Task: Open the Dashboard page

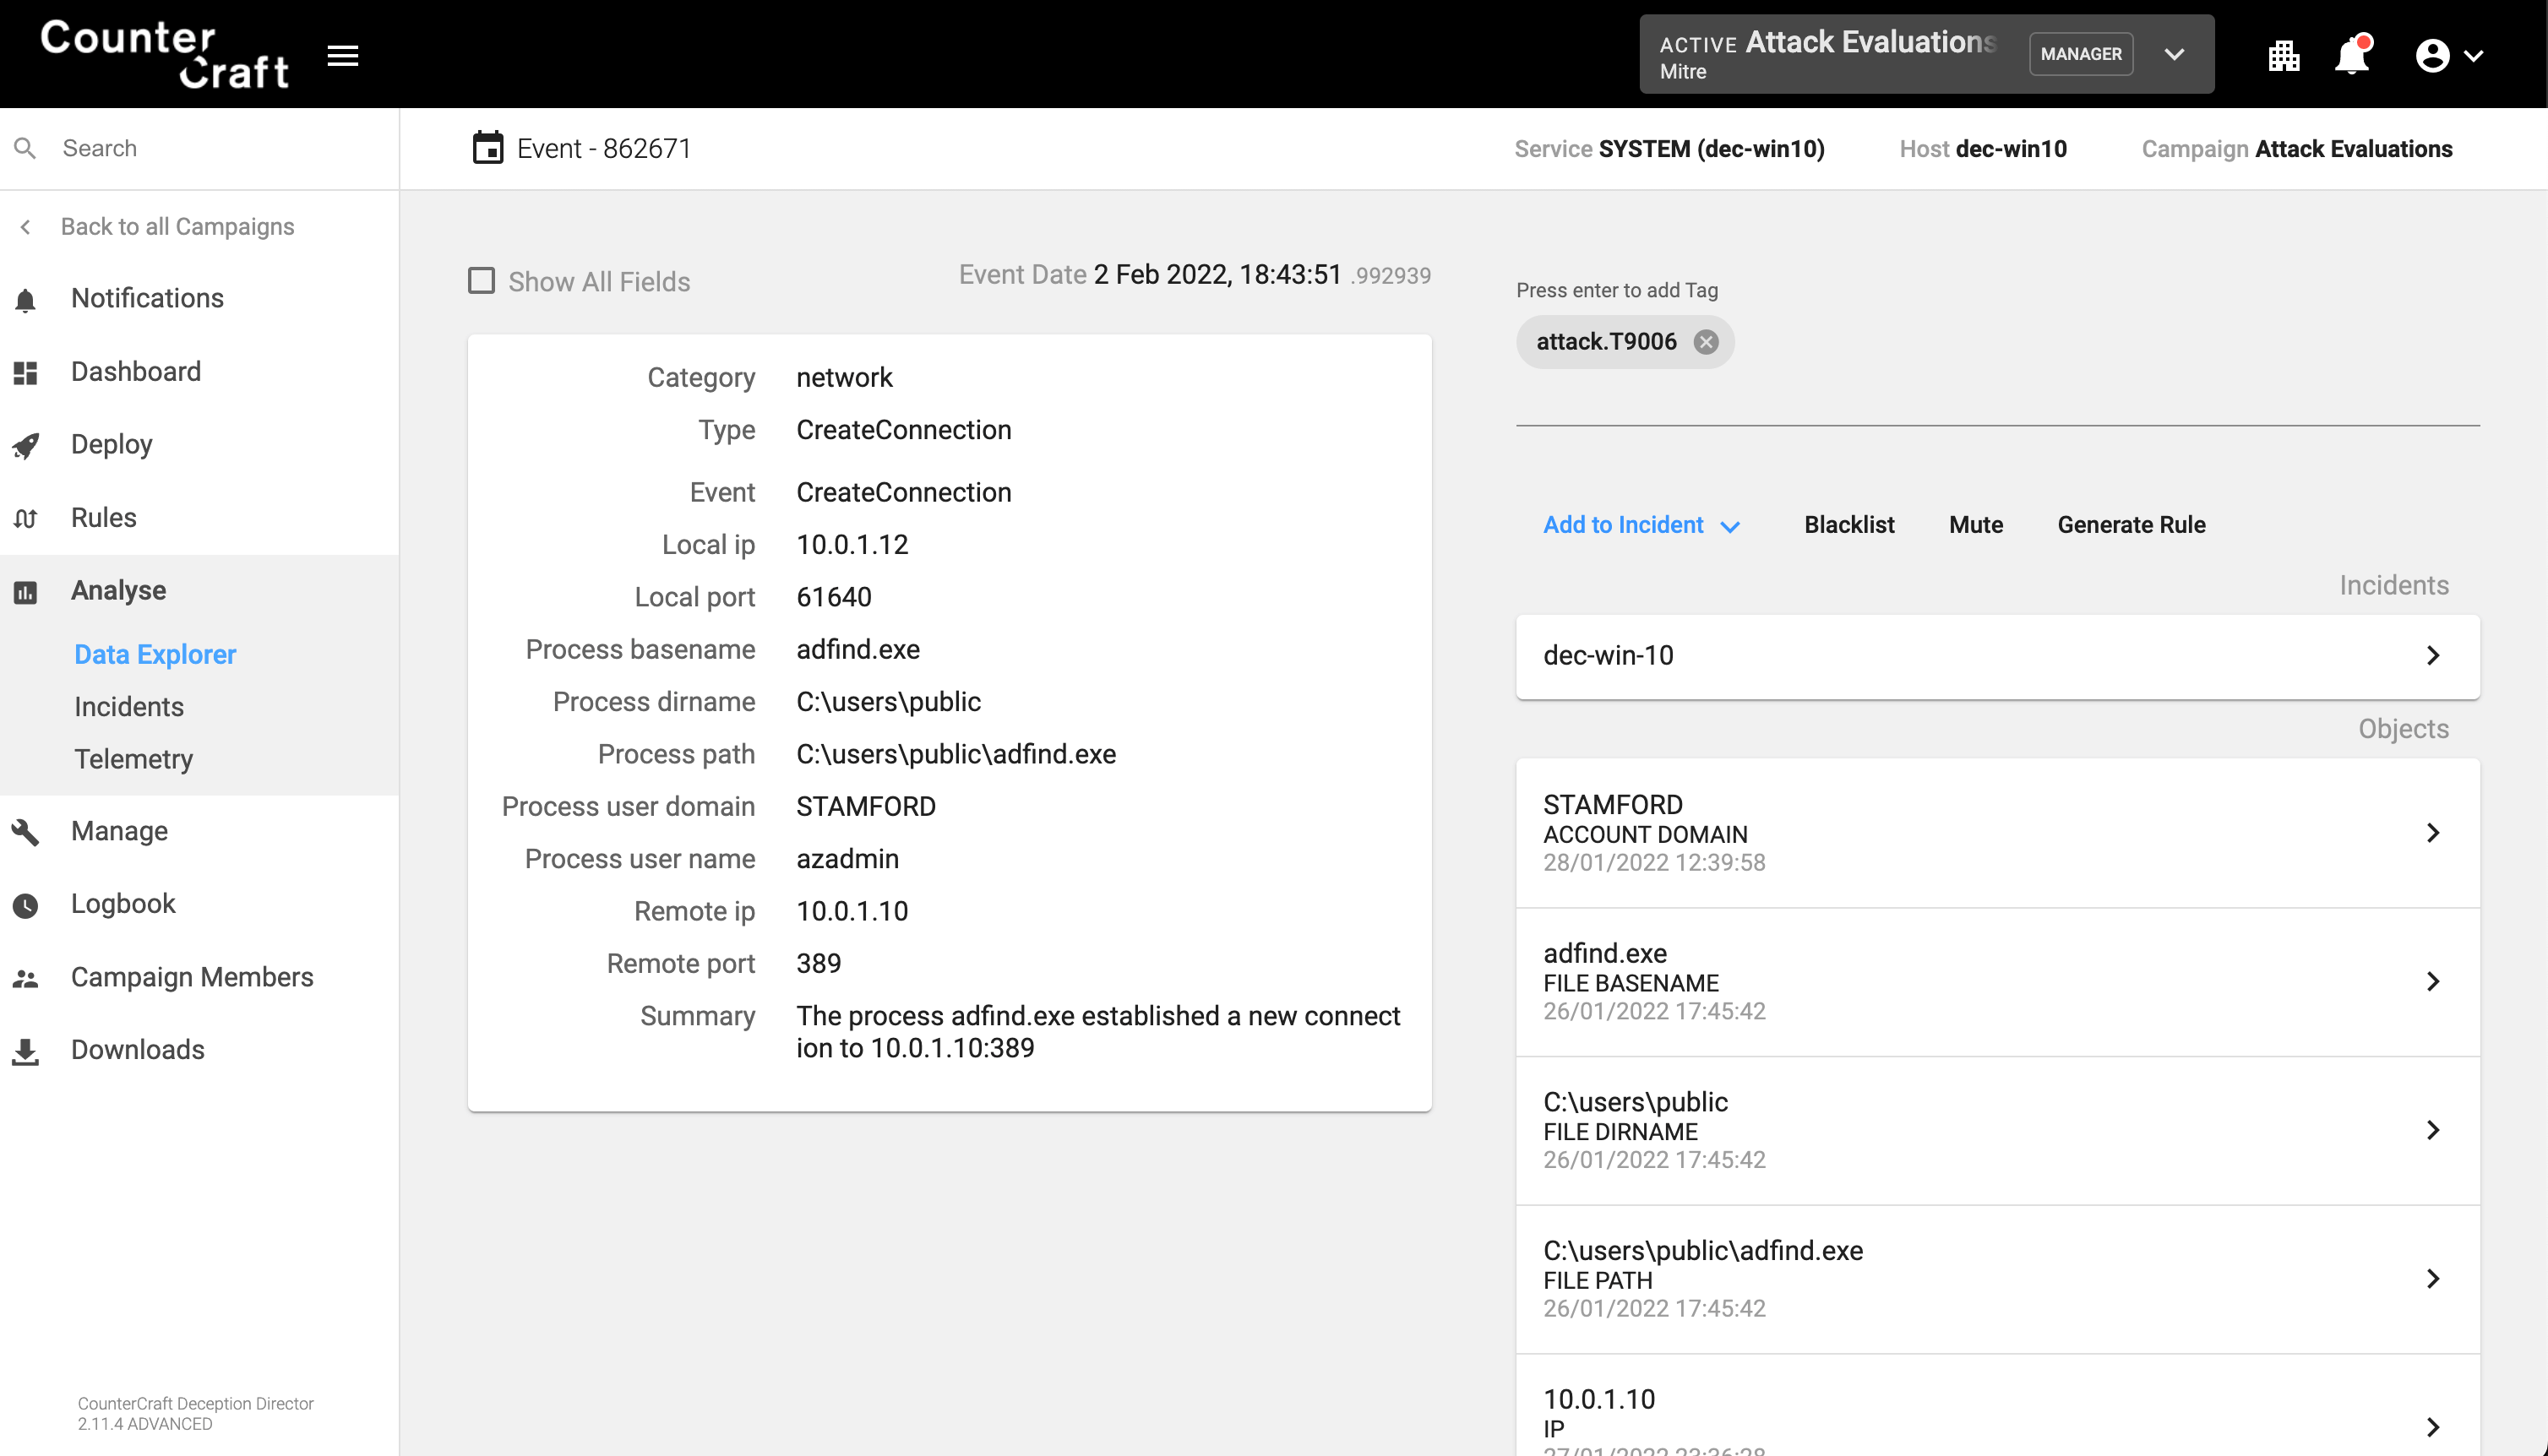Action: click(x=136, y=371)
